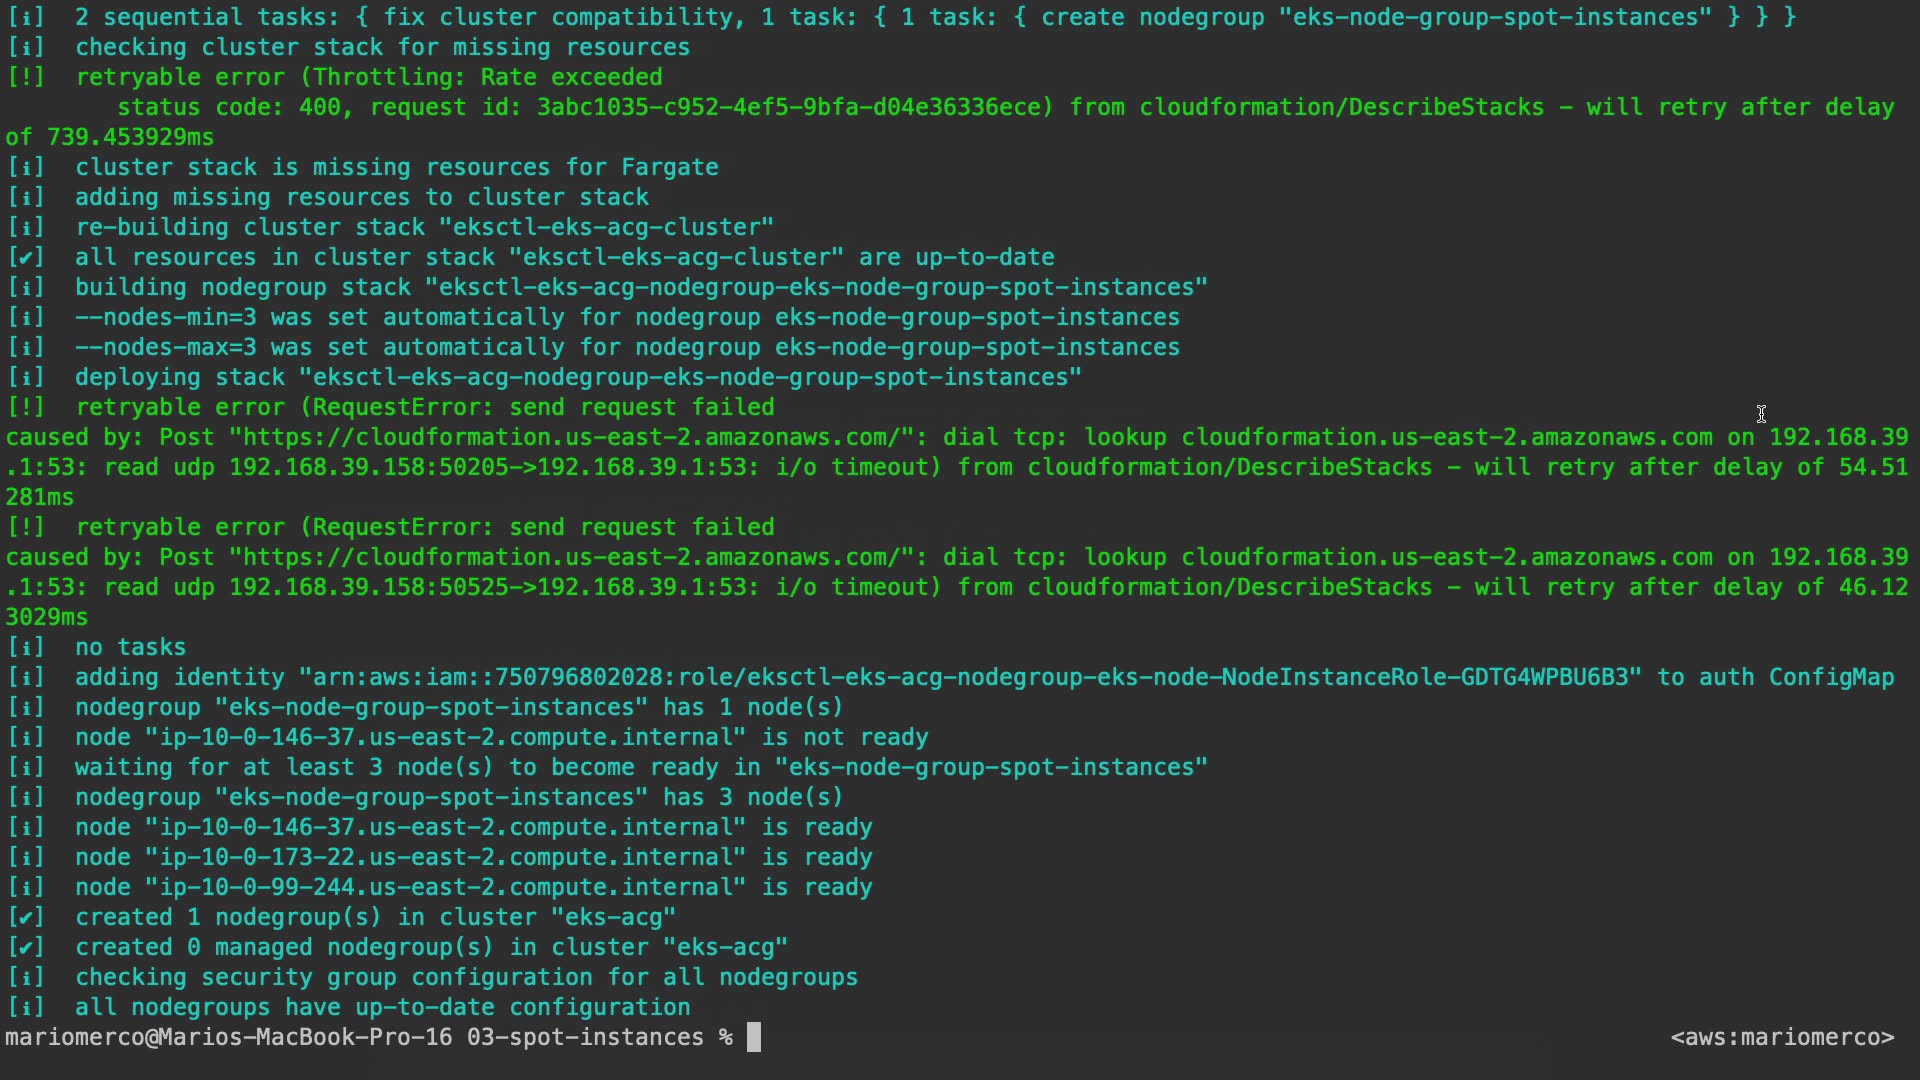
Task: Click the [i] marker before 'all nodegroups have up-to-date configuration'
Action: coord(26,1008)
